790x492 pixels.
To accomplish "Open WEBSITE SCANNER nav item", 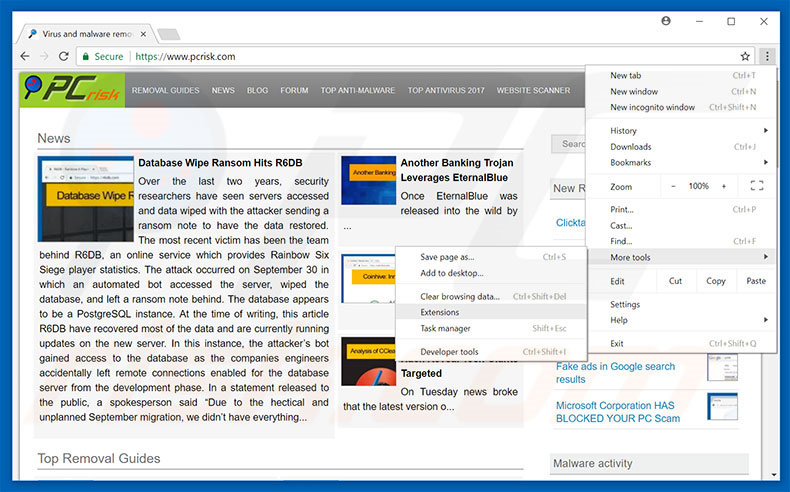I will (534, 90).
